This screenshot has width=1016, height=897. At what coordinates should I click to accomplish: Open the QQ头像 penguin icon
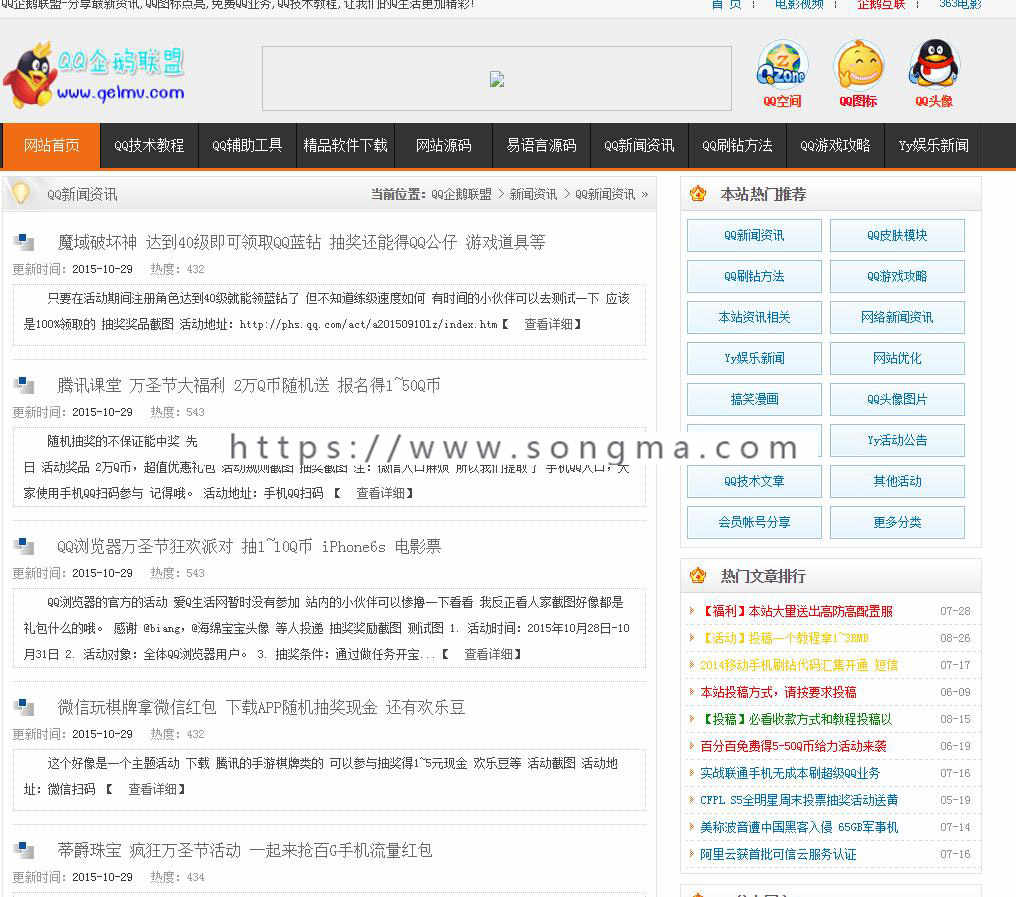[934, 74]
